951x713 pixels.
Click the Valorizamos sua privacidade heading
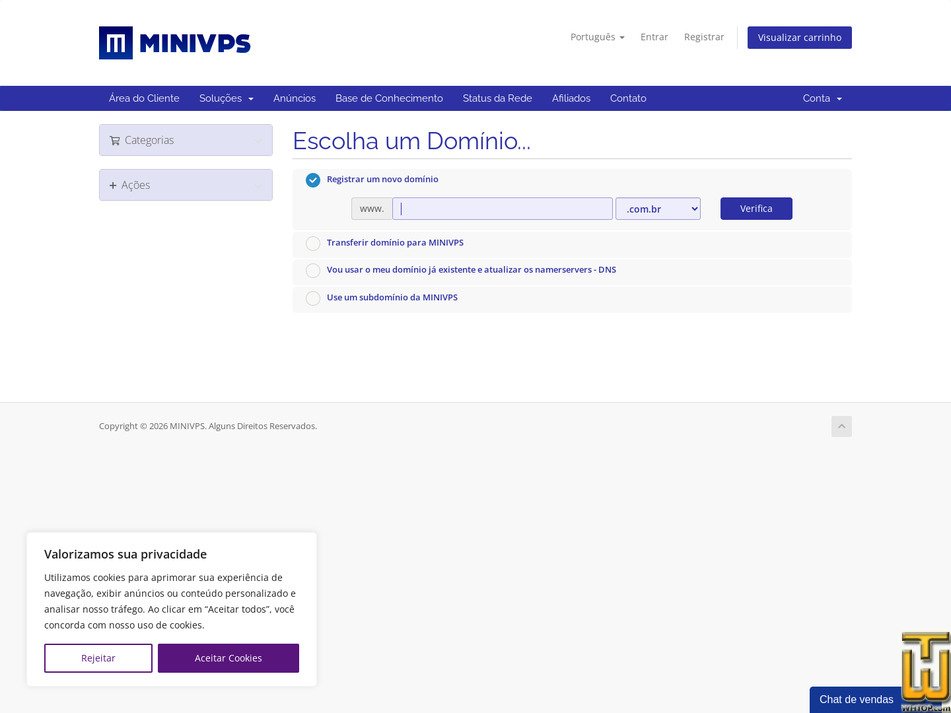[125, 554]
